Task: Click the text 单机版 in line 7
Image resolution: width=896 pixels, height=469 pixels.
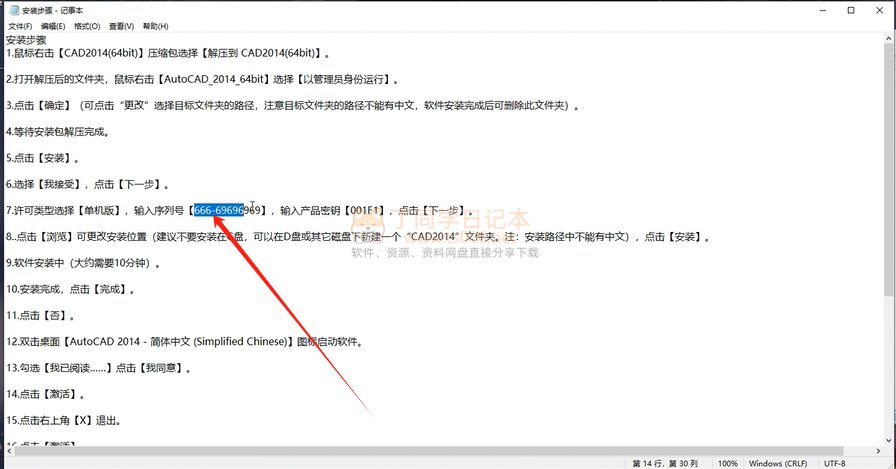Action: 98,210
